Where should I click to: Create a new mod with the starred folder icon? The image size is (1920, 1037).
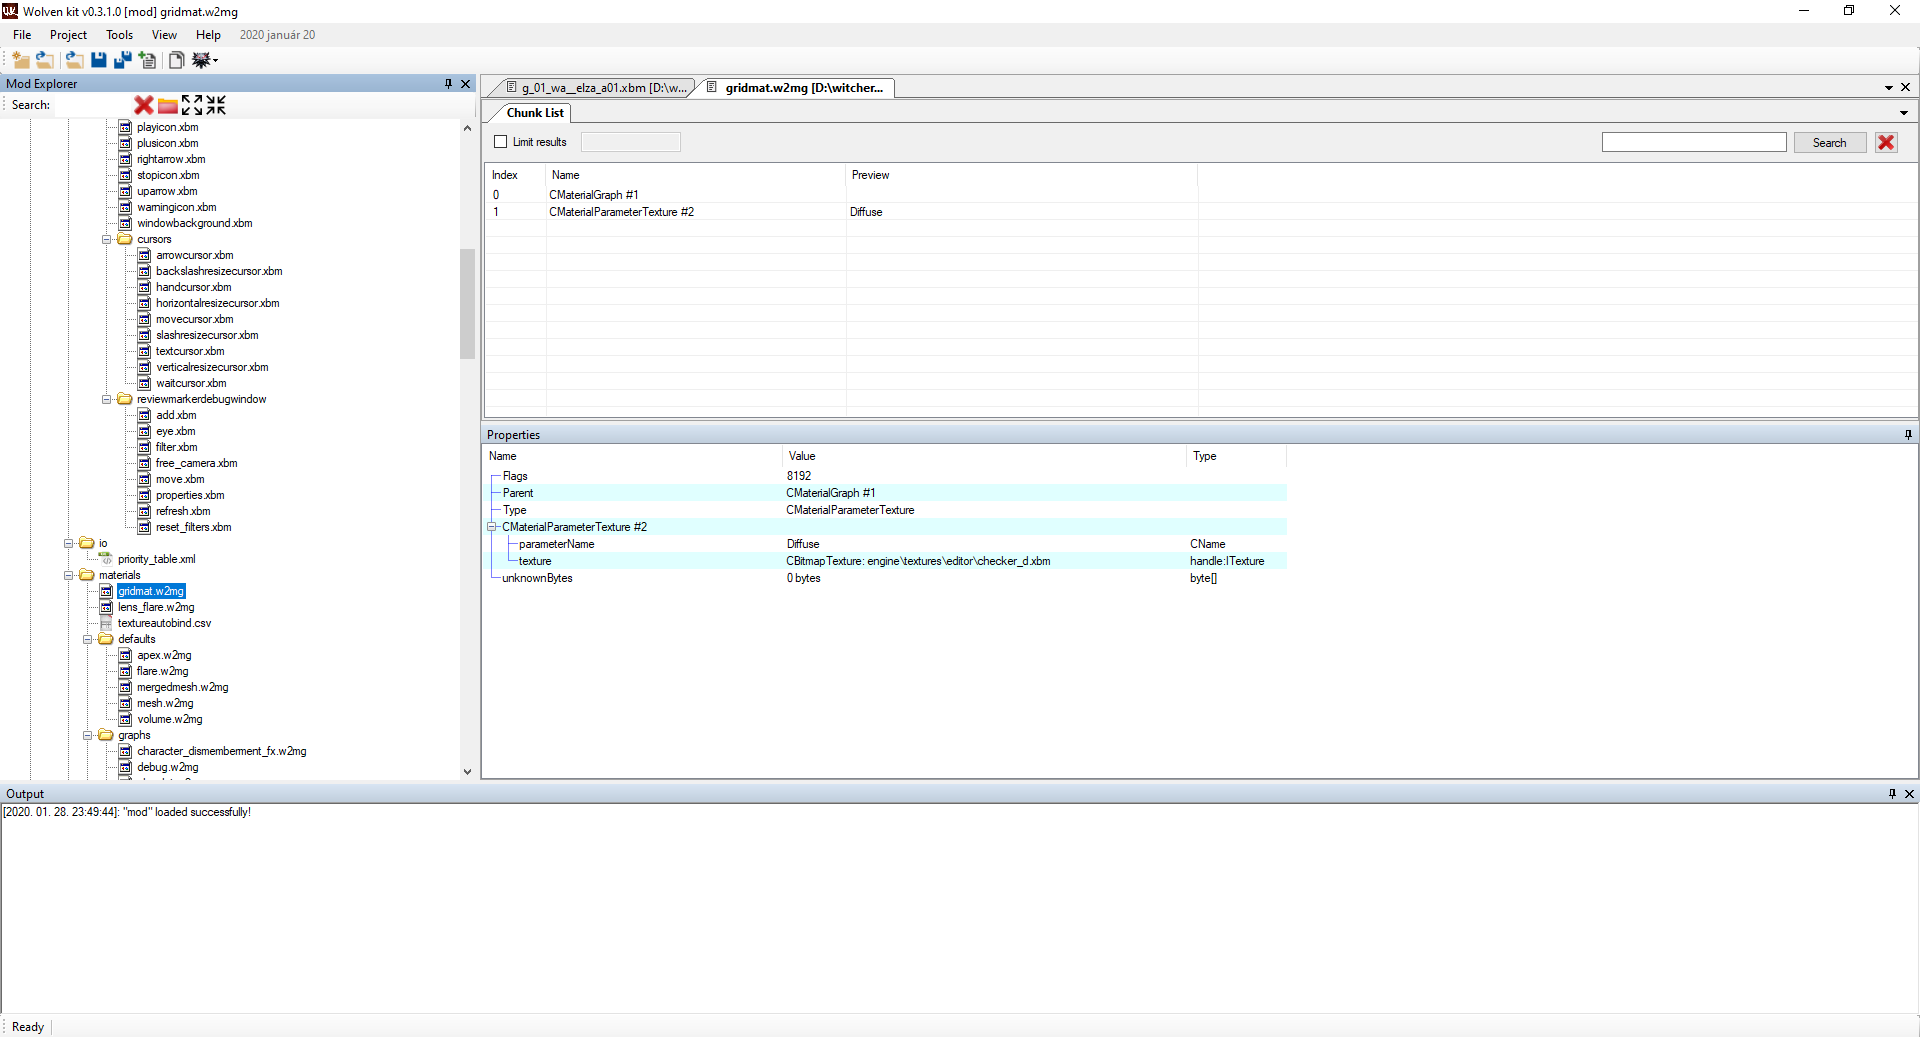click(x=21, y=60)
